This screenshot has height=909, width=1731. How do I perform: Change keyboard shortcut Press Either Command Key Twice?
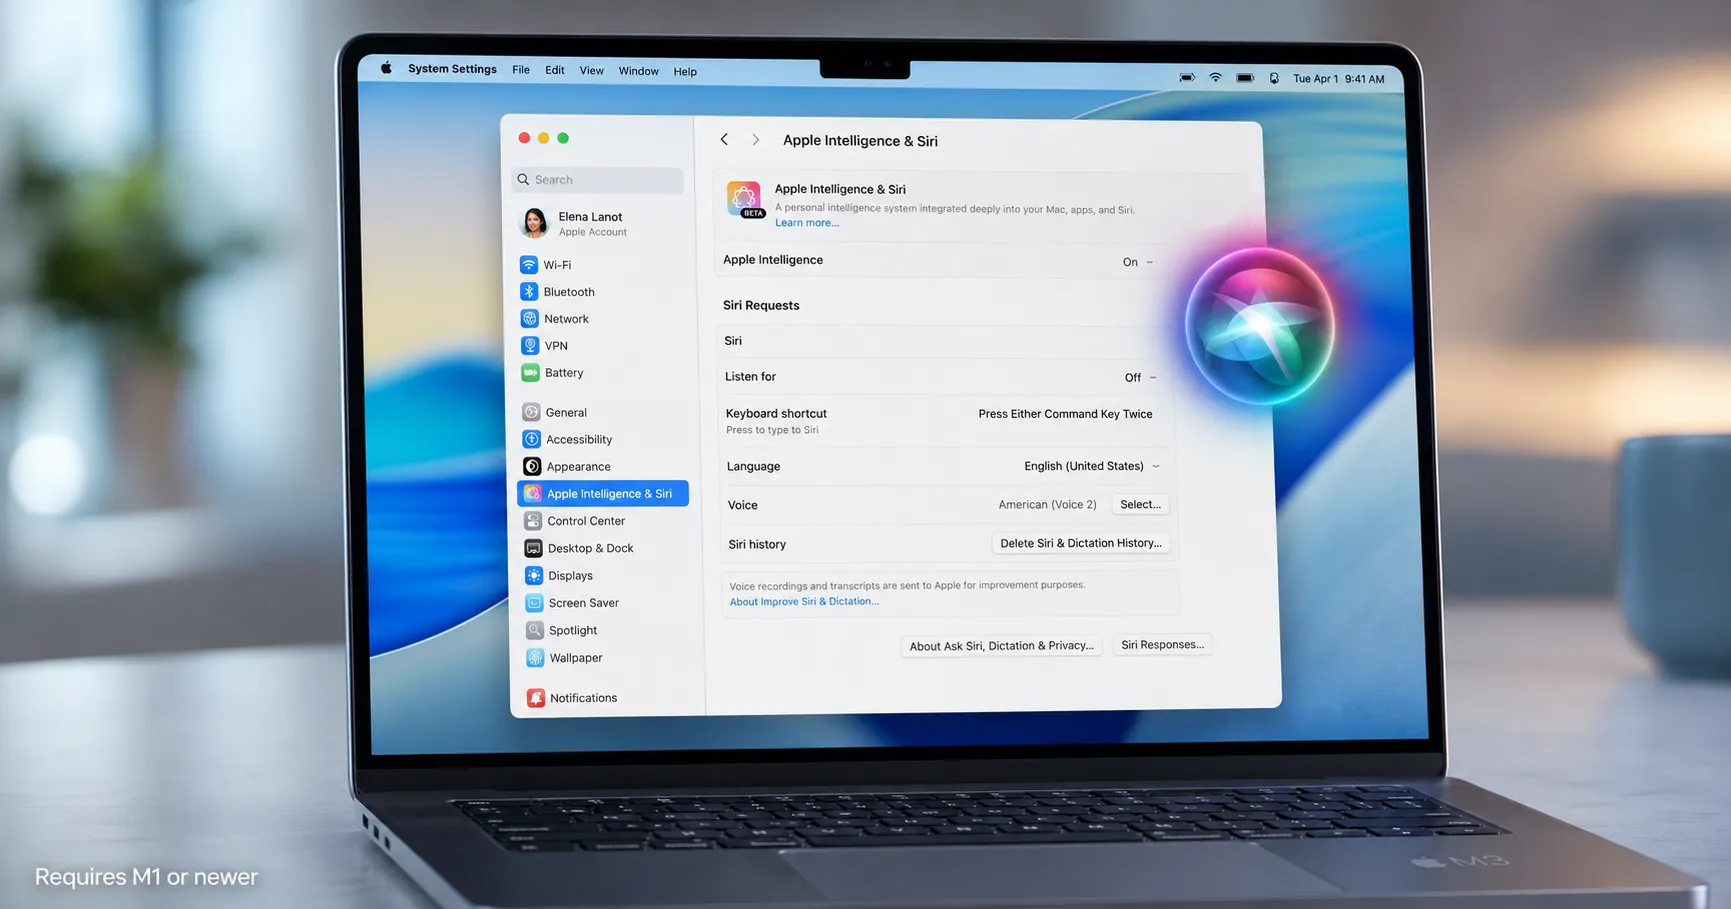(x=1065, y=414)
